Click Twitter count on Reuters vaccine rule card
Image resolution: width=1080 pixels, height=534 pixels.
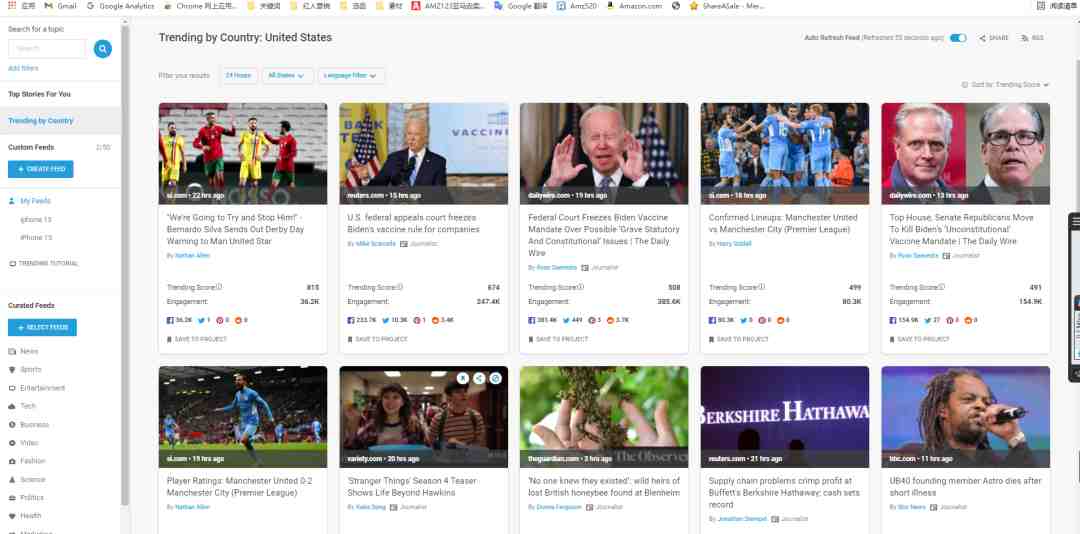point(395,320)
